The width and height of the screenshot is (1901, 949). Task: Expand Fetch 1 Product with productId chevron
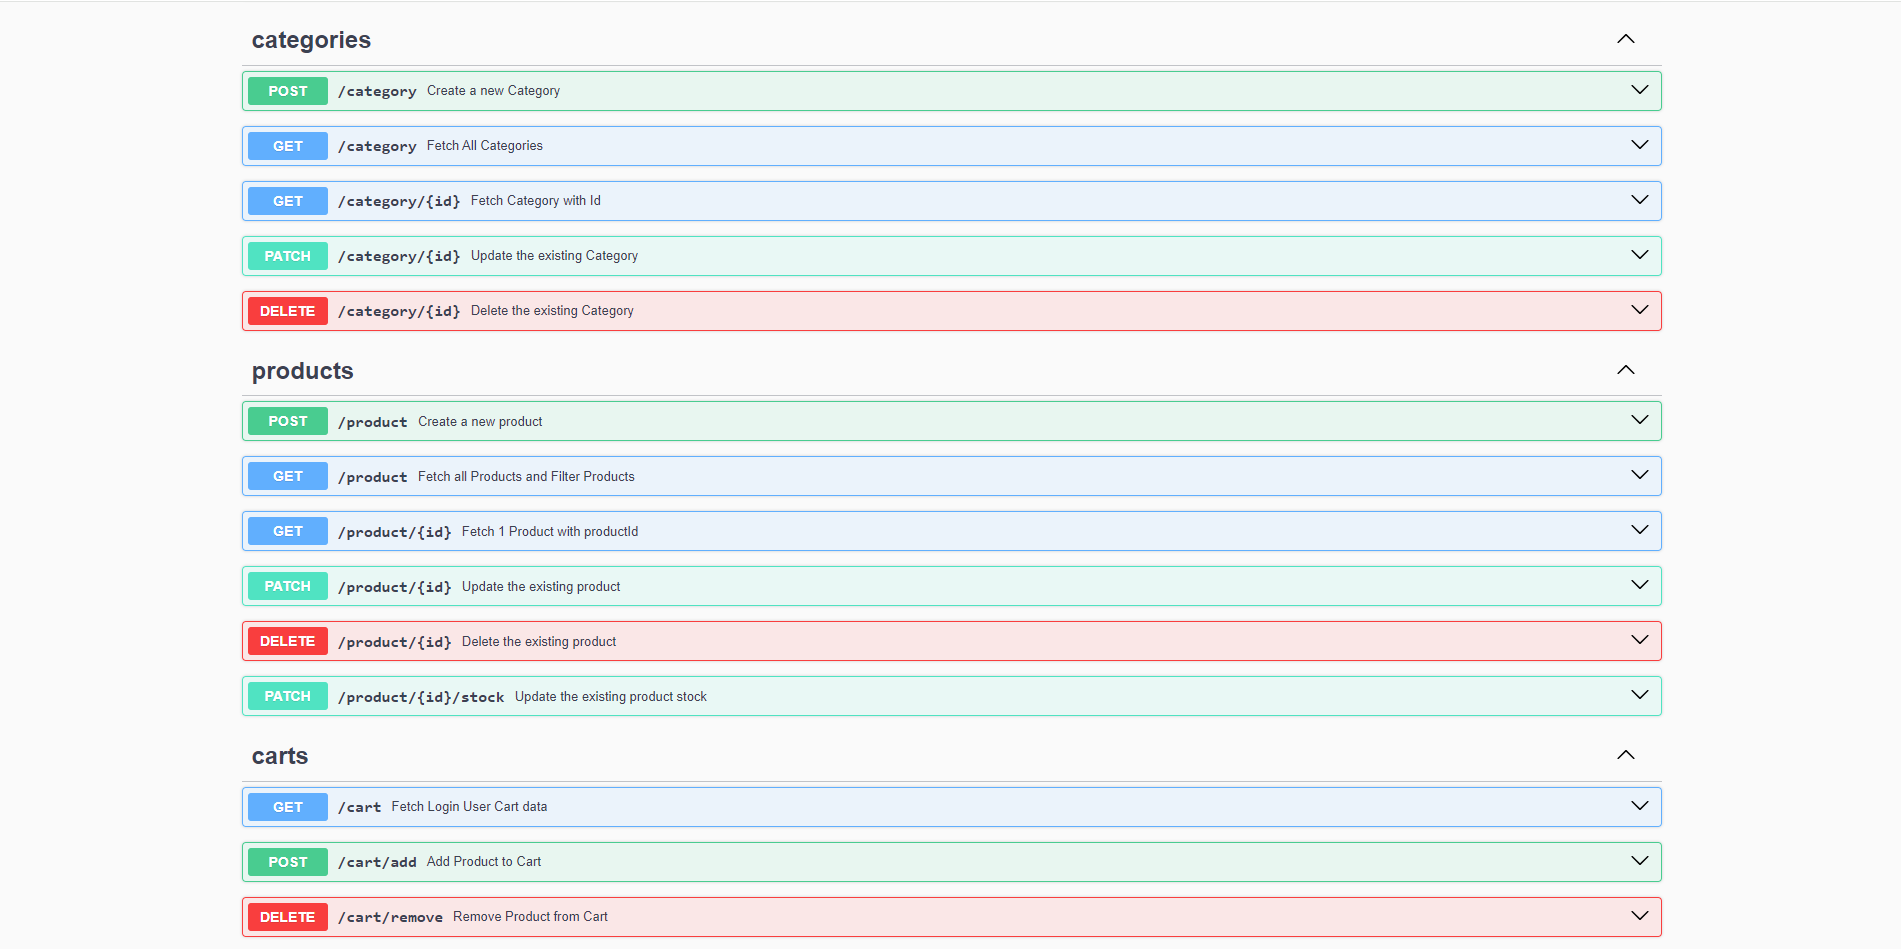(x=1640, y=530)
